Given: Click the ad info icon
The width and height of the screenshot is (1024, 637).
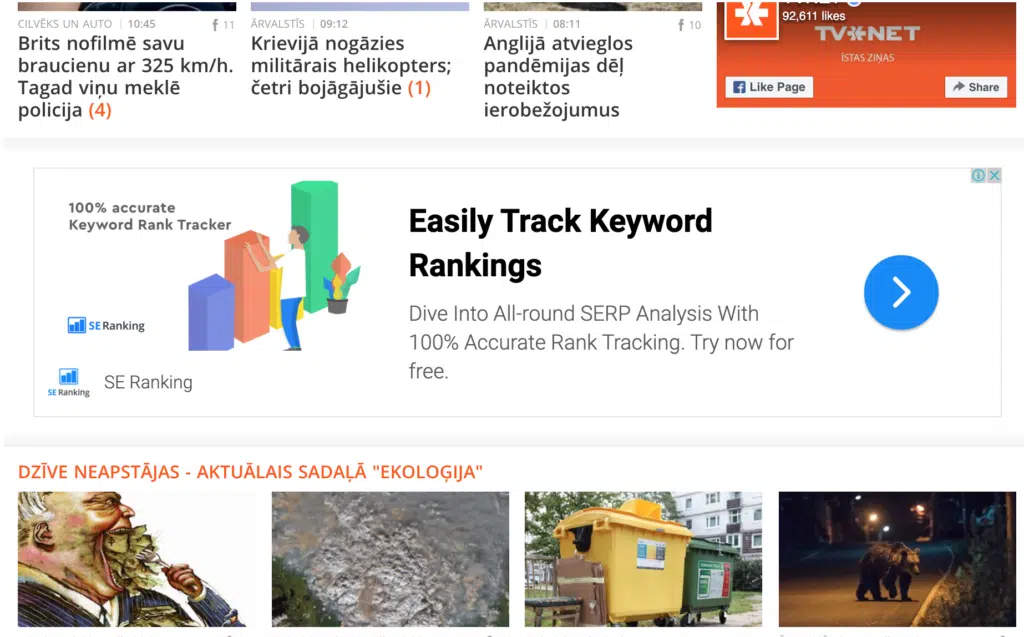Looking at the screenshot, I should tap(978, 175).
